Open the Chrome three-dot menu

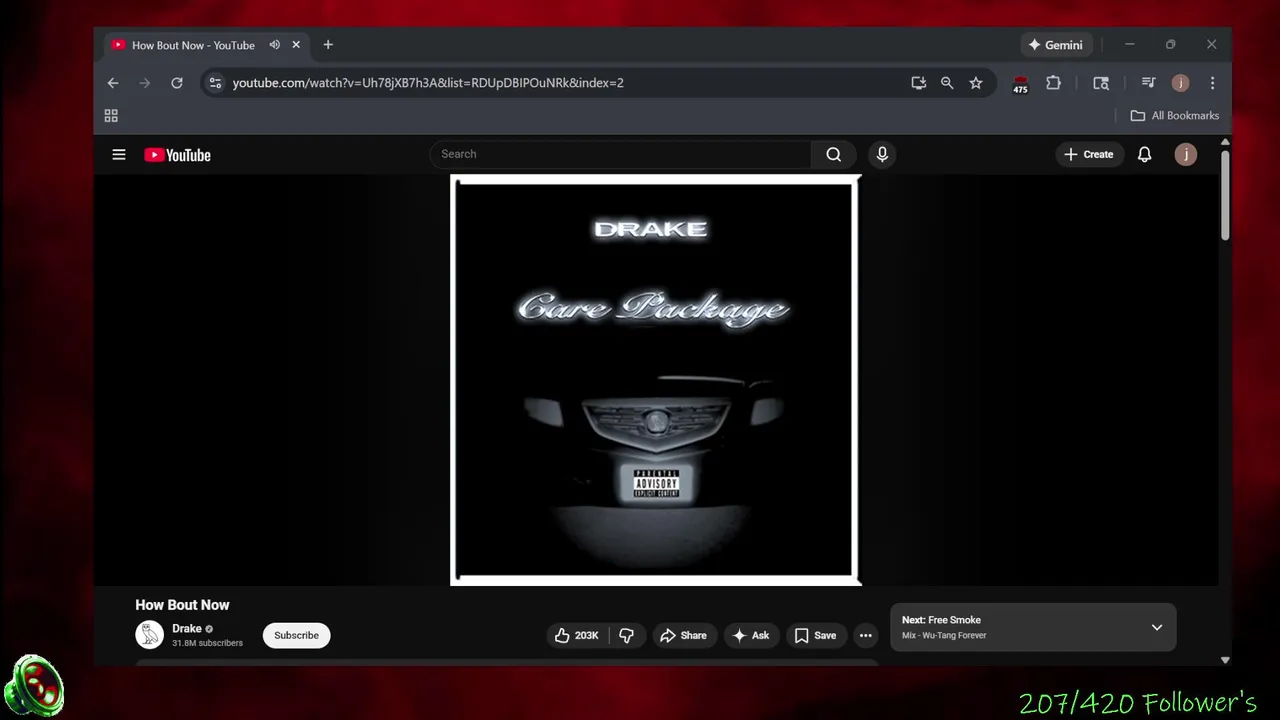point(1212,83)
